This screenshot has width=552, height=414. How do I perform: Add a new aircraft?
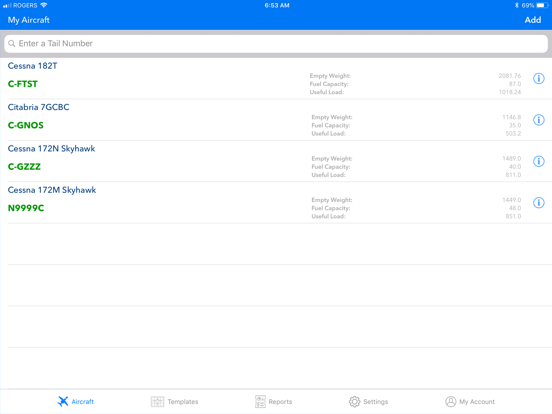[x=533, y=20]
